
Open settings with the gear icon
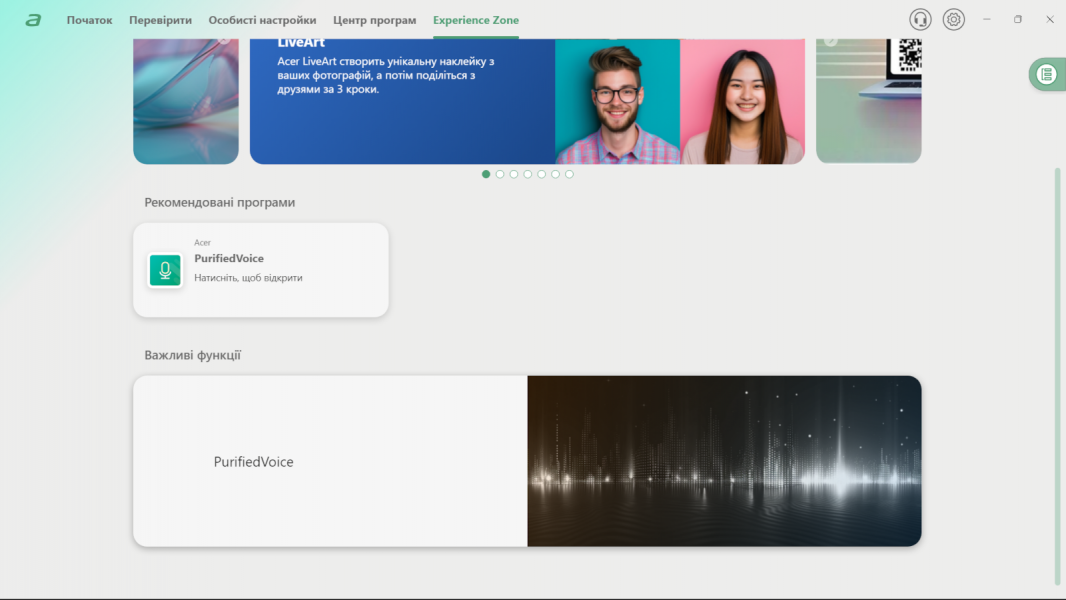[954, 20]
